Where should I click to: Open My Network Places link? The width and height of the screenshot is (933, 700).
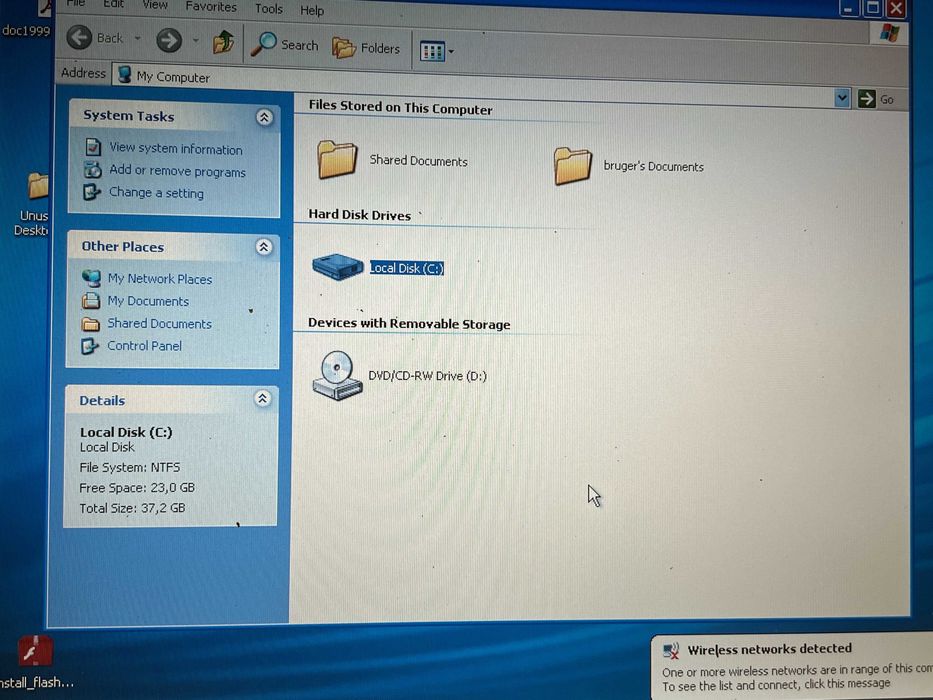click(159, 279)
